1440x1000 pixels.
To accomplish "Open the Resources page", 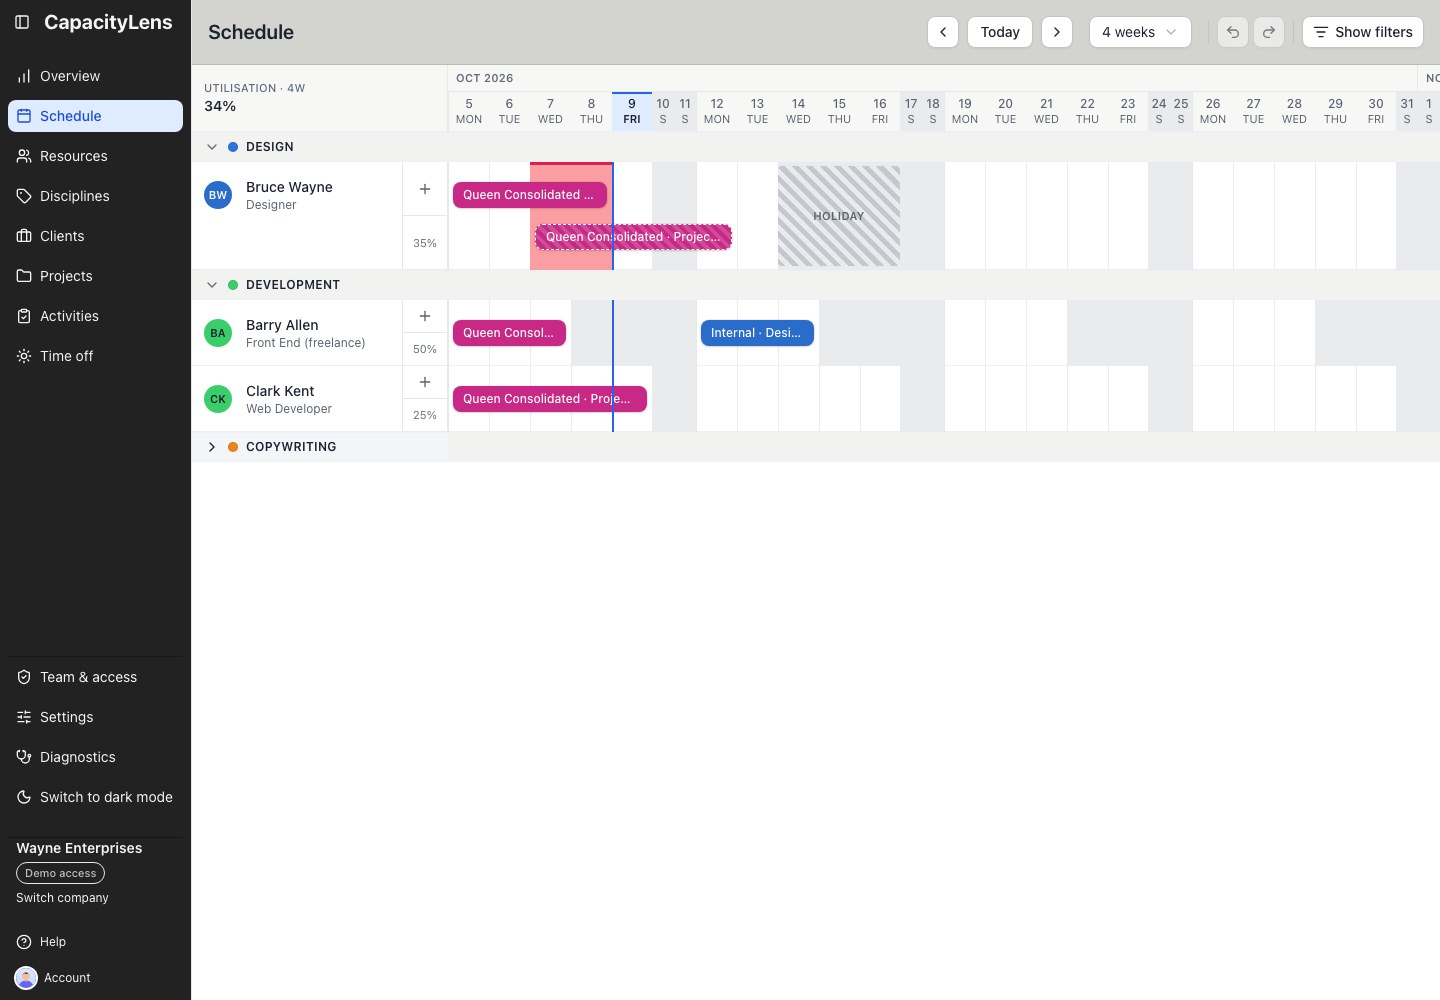I will [x=95, y=156].
